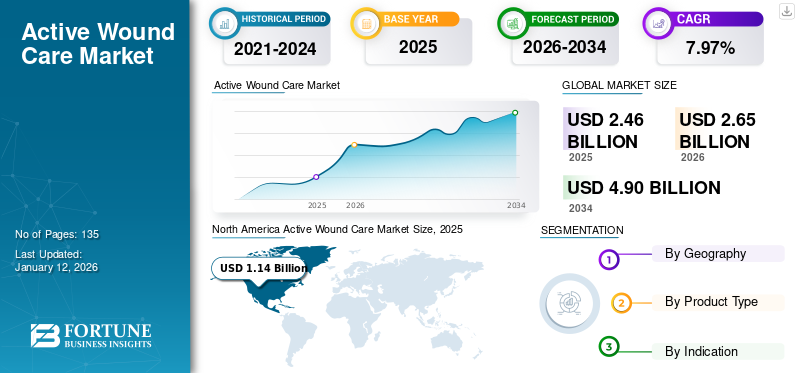800x373 pixels.
Task: Click the download icon in top corner
Action: pos(787,11)
